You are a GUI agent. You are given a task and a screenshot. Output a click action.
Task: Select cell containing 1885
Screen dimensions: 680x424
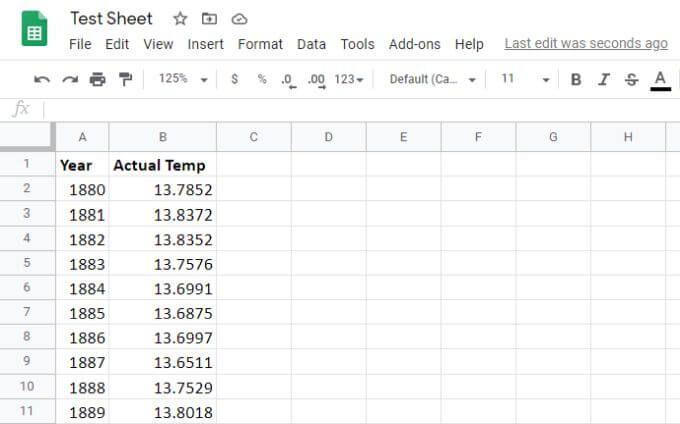point(82,313)
